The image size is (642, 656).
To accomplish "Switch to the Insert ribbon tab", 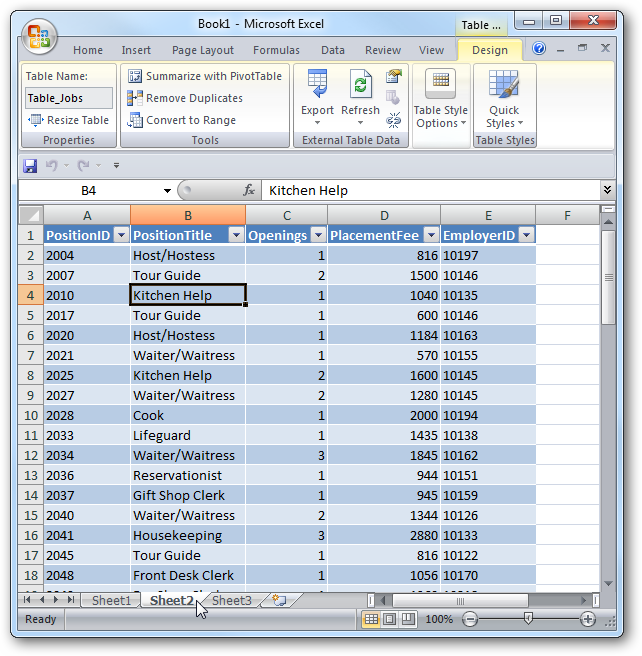I will pos(136,50).
